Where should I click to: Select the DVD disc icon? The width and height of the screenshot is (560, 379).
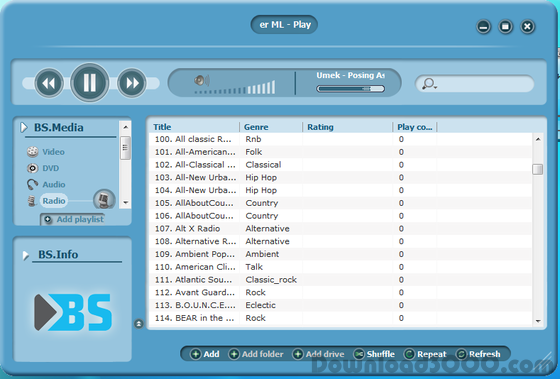click(32, 168)
